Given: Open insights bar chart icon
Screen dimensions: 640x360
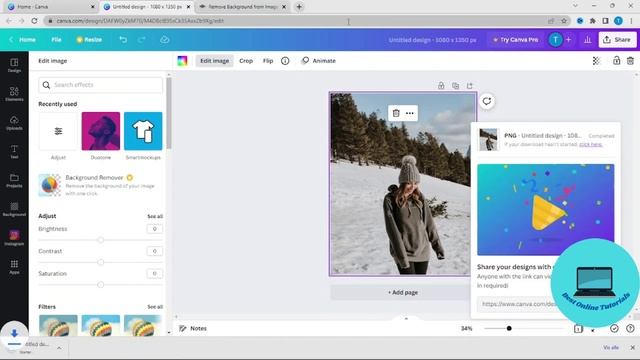Looking at the screenshot, I should click(x=588, y=40).
